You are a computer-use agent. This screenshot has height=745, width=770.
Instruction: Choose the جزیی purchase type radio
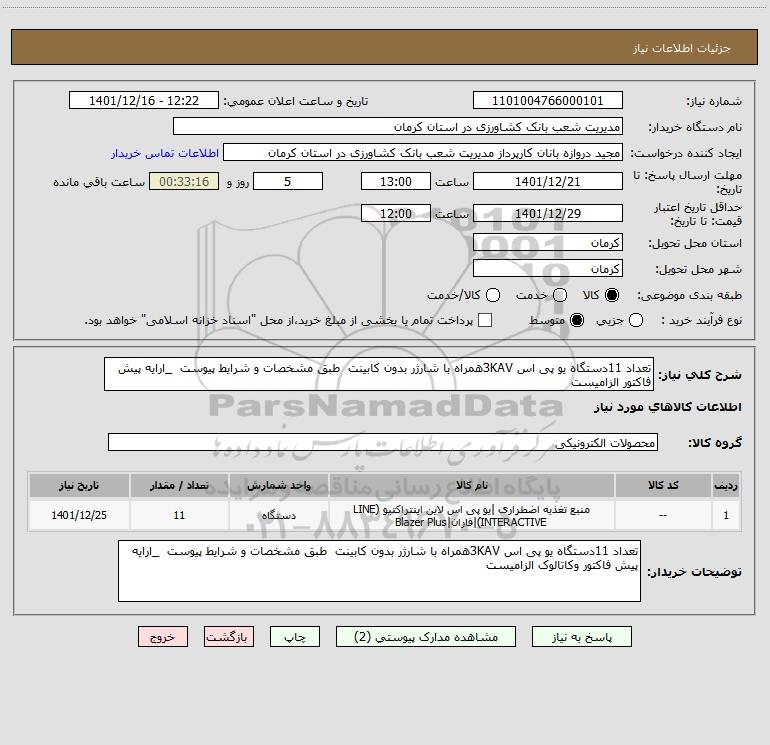click(x=636, y=320)
